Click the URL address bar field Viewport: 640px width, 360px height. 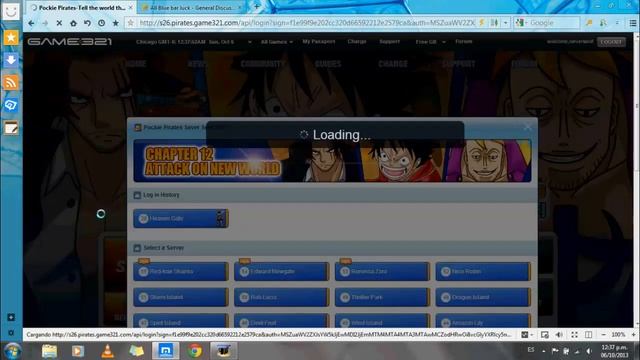tap(306, 23)
